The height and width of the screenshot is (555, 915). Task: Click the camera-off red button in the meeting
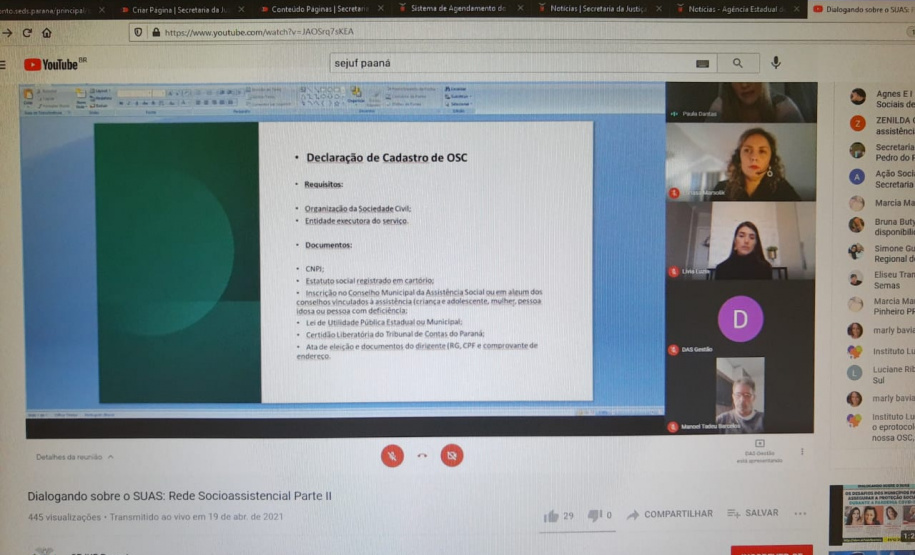coord(452,455)
